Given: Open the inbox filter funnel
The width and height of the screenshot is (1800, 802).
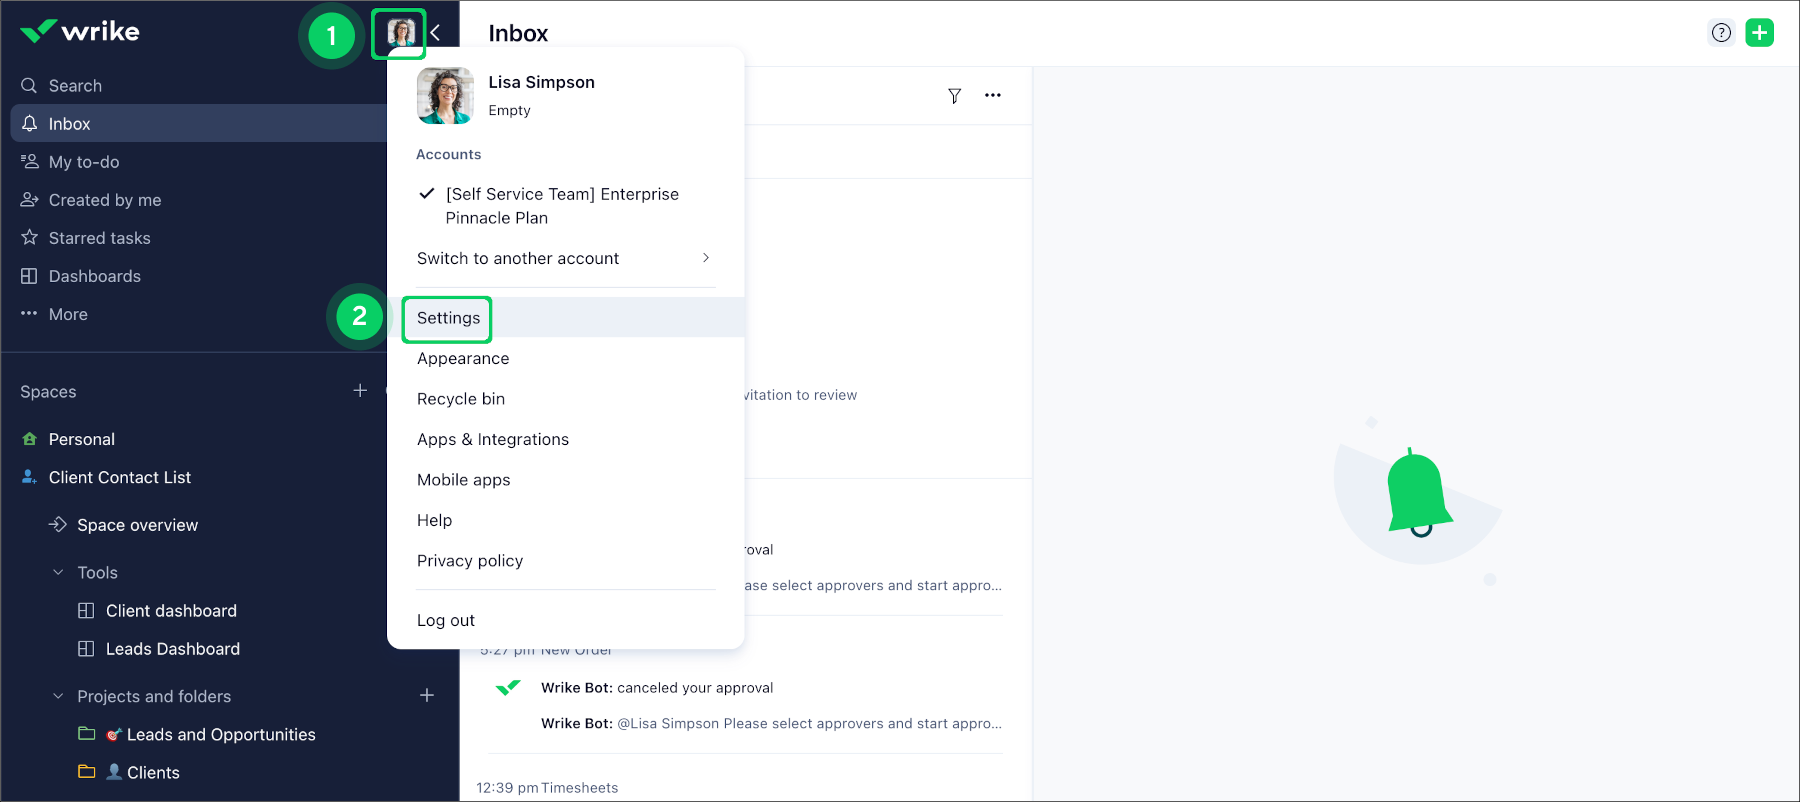Looking at the screenshot, I should click(x=955, y=96).
